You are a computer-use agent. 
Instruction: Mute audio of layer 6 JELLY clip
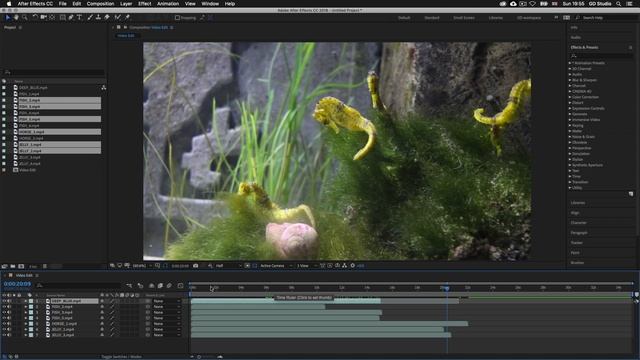click(x=9, y=329)
